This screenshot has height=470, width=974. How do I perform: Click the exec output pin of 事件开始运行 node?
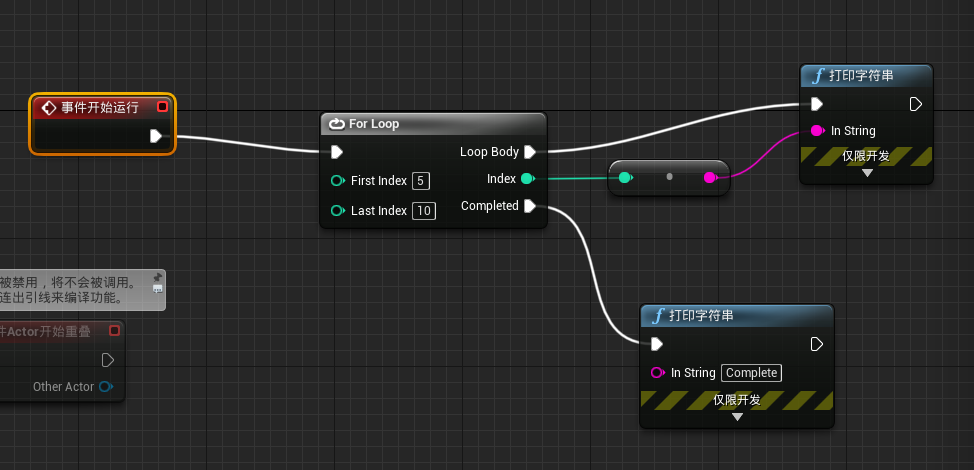pos(156,136)
